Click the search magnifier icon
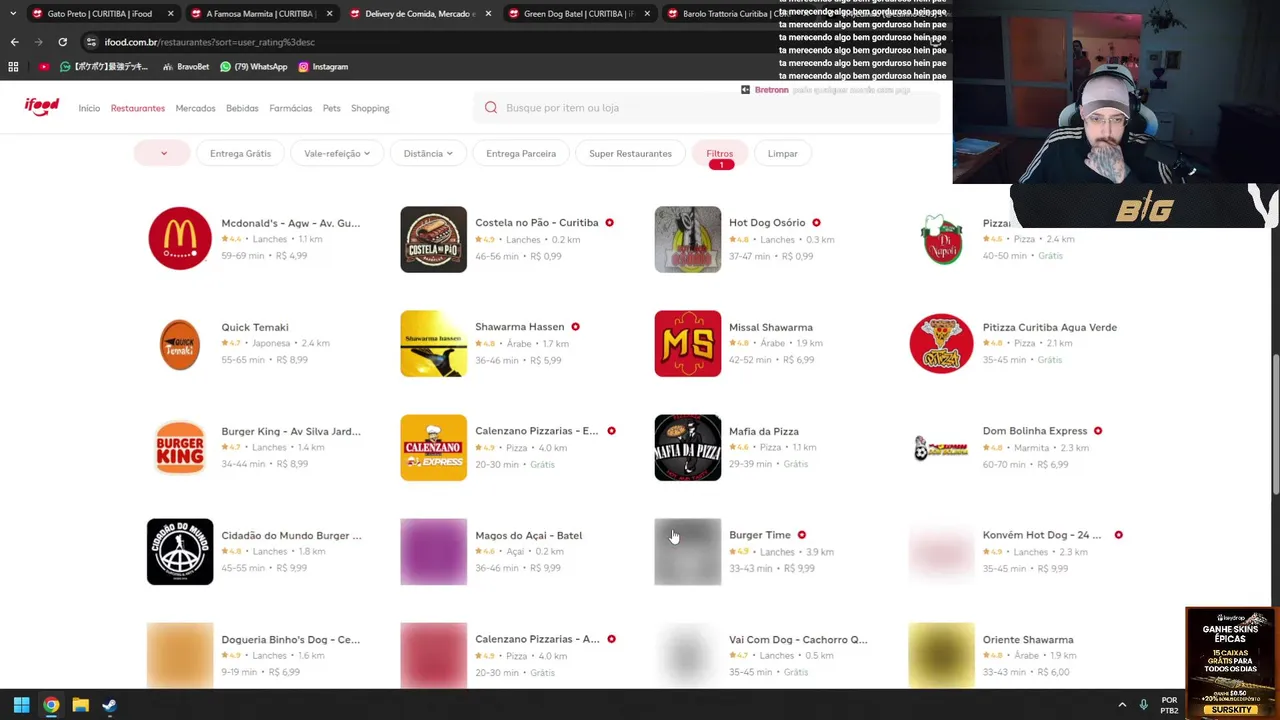The image size is (1280, 720). [x=491, y=108]
